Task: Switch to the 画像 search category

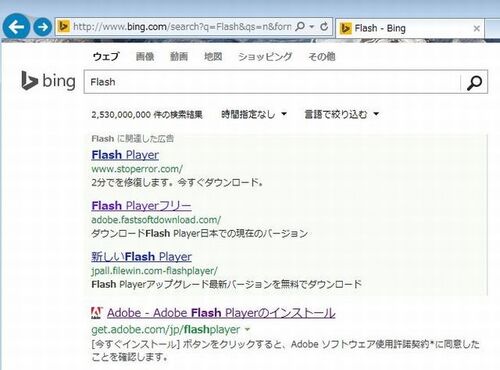Action: (145, 56)
